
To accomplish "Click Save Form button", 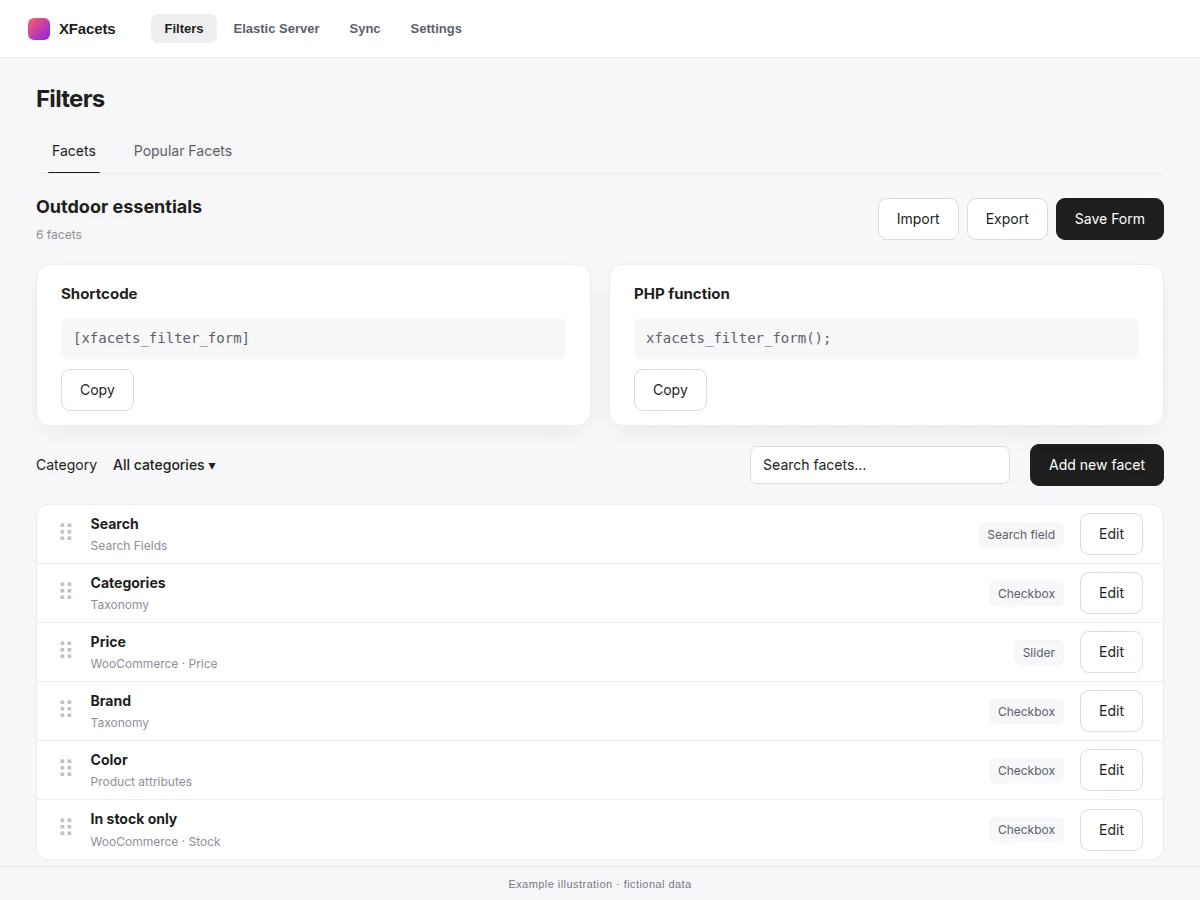I will pos(1110,219).
